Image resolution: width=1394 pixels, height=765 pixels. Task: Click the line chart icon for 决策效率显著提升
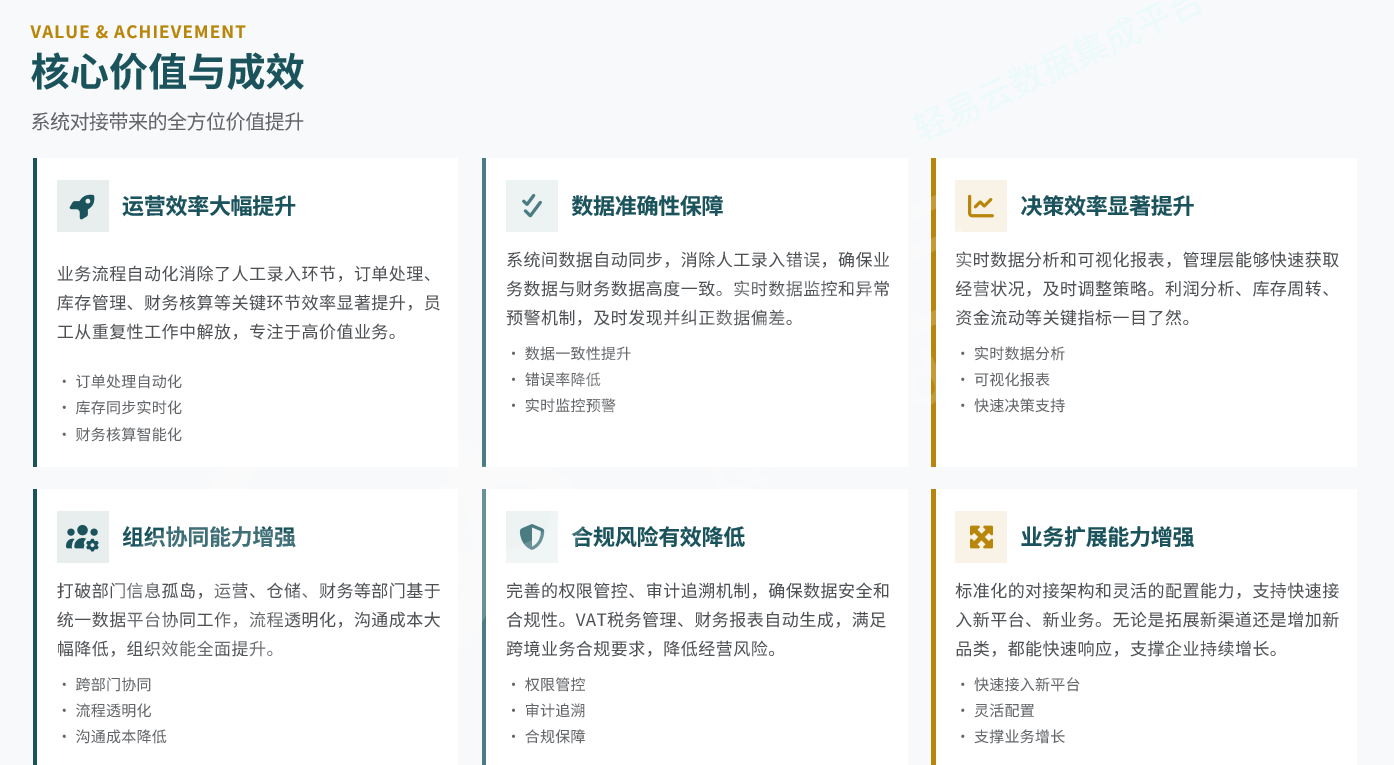tap(980, 206)
